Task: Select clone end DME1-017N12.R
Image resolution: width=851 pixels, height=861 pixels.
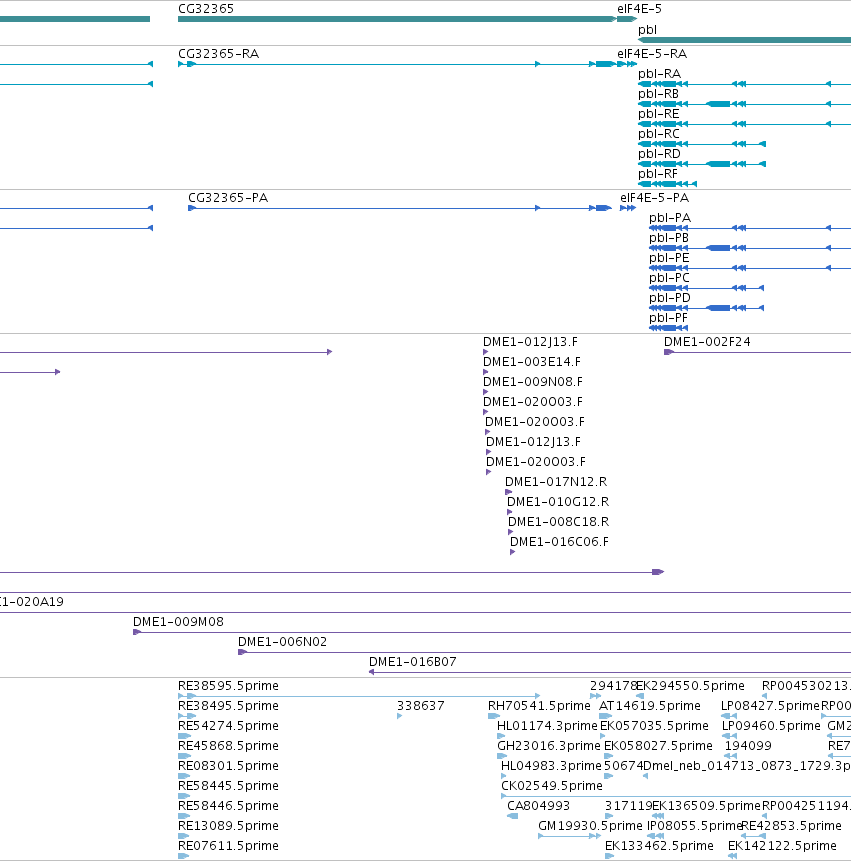Action: (556, 482)
